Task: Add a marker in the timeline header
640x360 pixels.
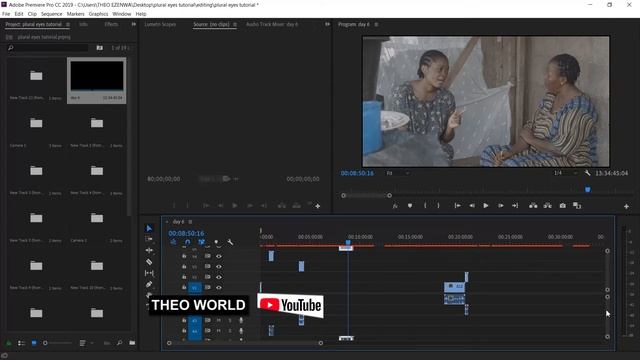Action: [216, 242]
